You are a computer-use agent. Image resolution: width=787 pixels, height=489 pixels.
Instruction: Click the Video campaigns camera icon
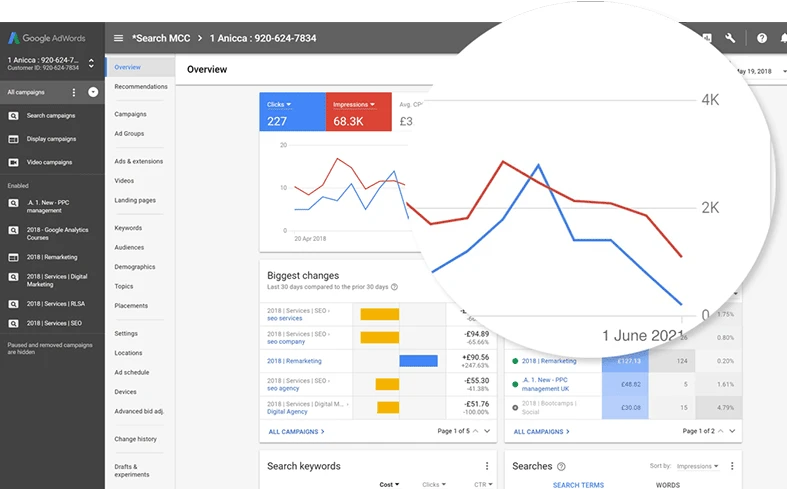[x=14, y=162]
